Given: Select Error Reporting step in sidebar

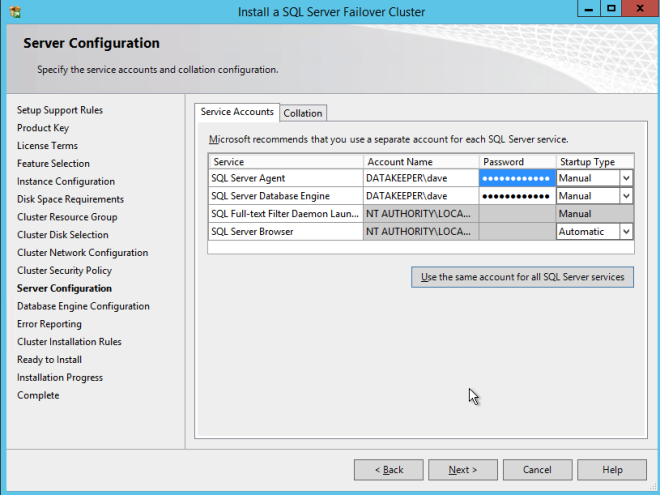Looking at the screenshot, I should tap(49, 324).
